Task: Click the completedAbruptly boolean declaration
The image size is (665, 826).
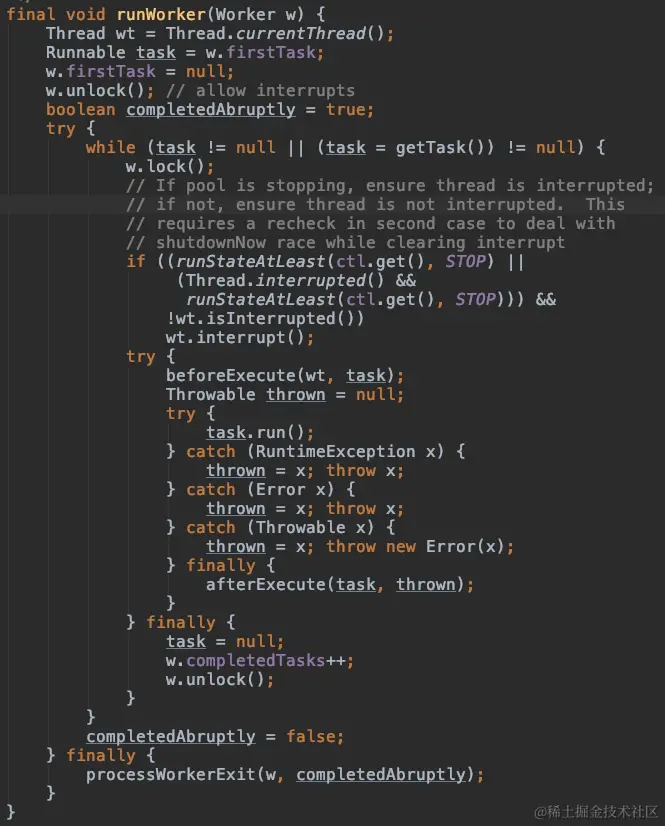Action: (x=210, y=110)
